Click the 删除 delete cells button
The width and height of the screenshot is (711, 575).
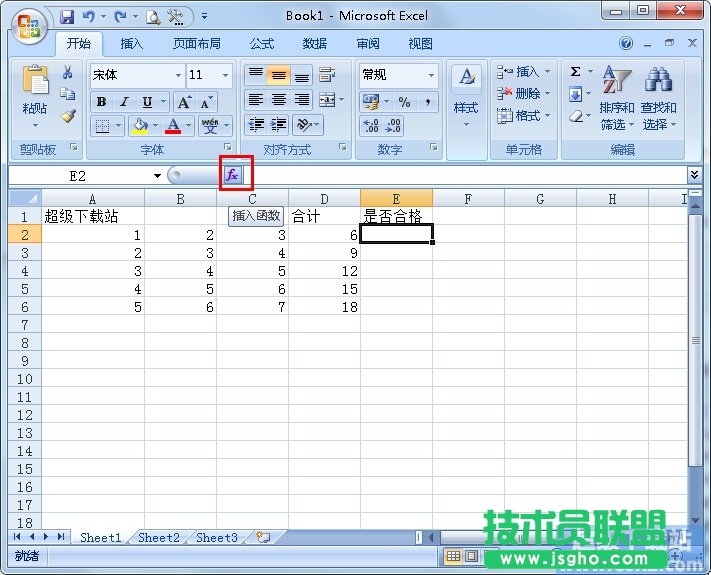[523, 94]
